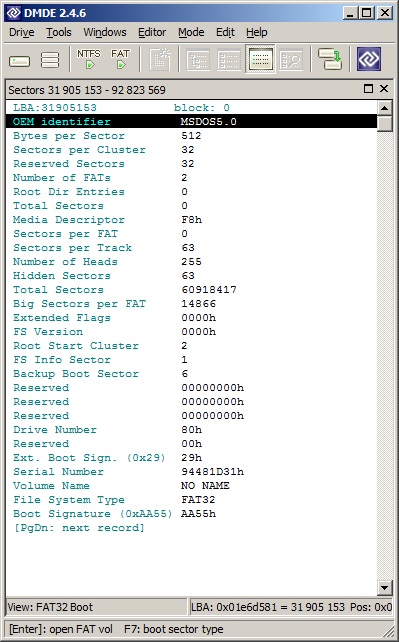This screenshot has width=399, height=642.
Task: Toggle the active text mode view icon
Action: [260, 60]
